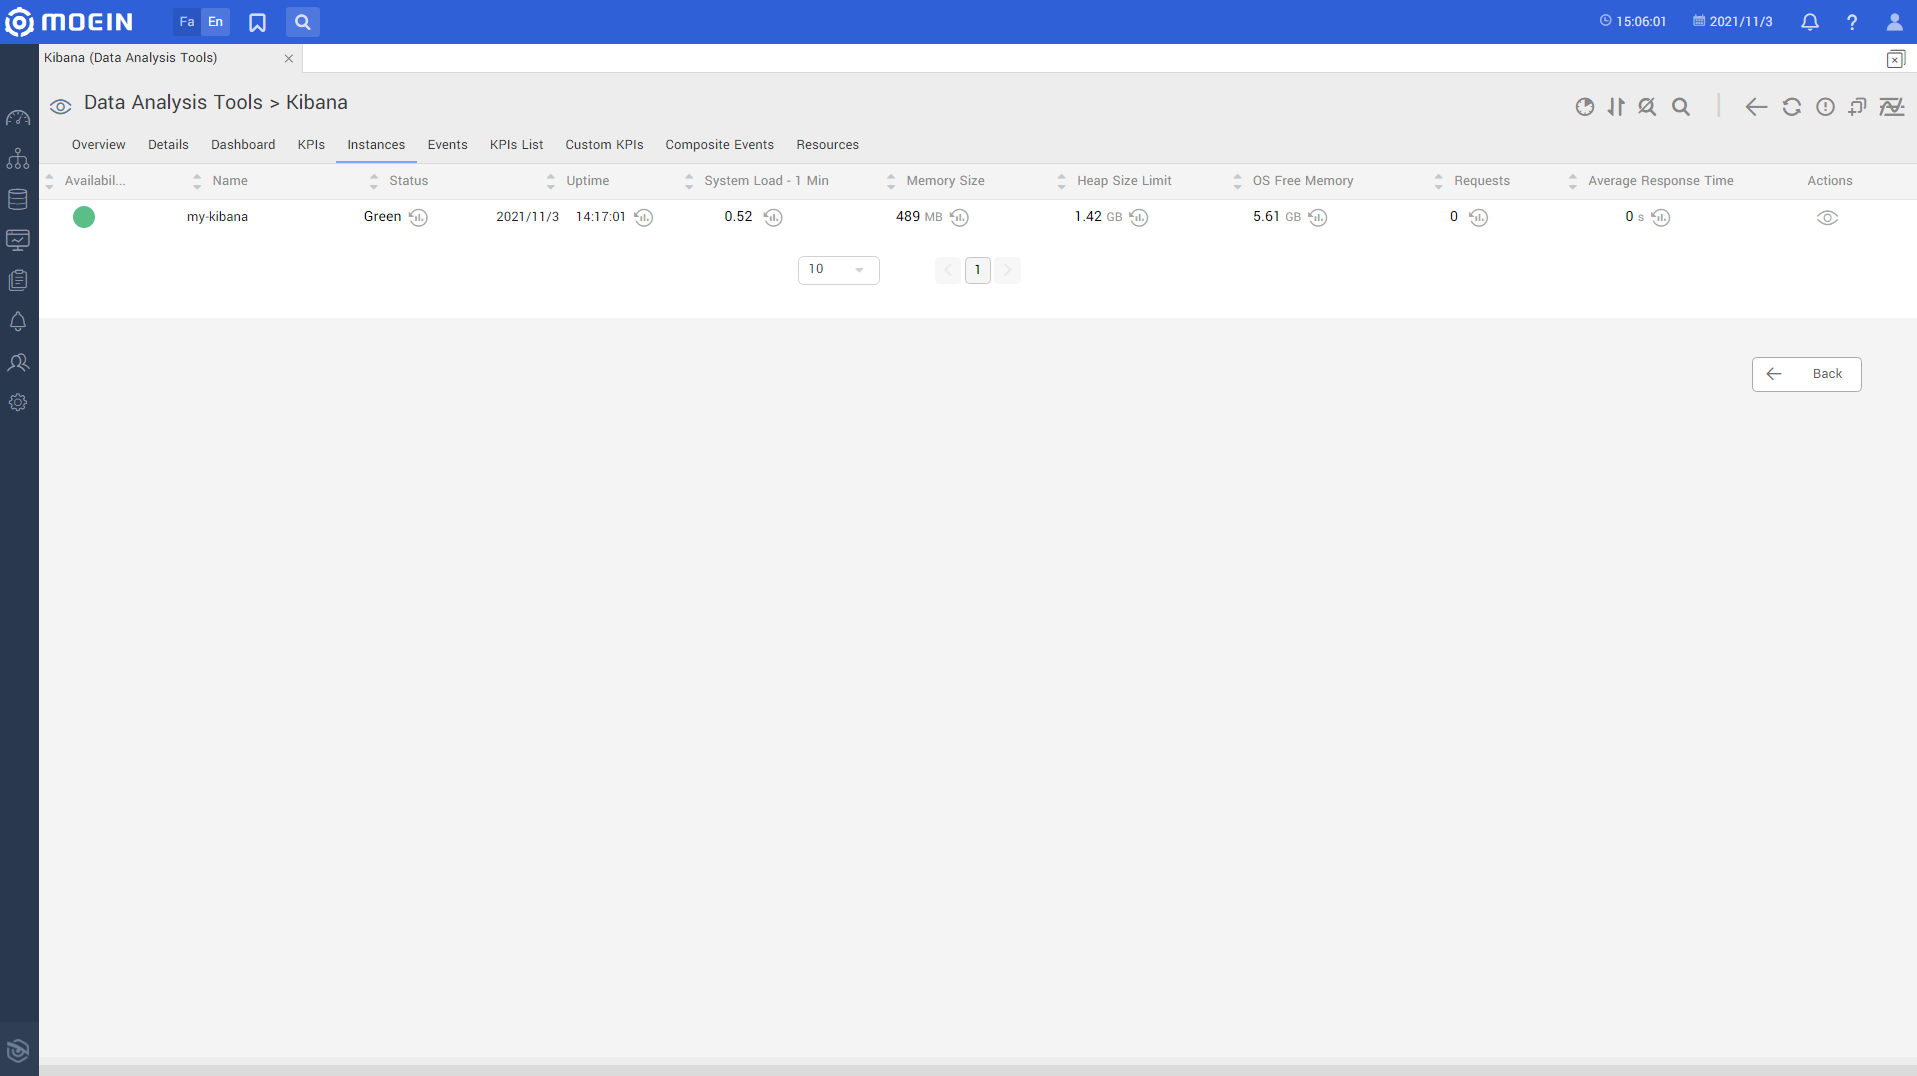
Task: Open chart icon next to Green status
Action: click(x=418, y=217)
